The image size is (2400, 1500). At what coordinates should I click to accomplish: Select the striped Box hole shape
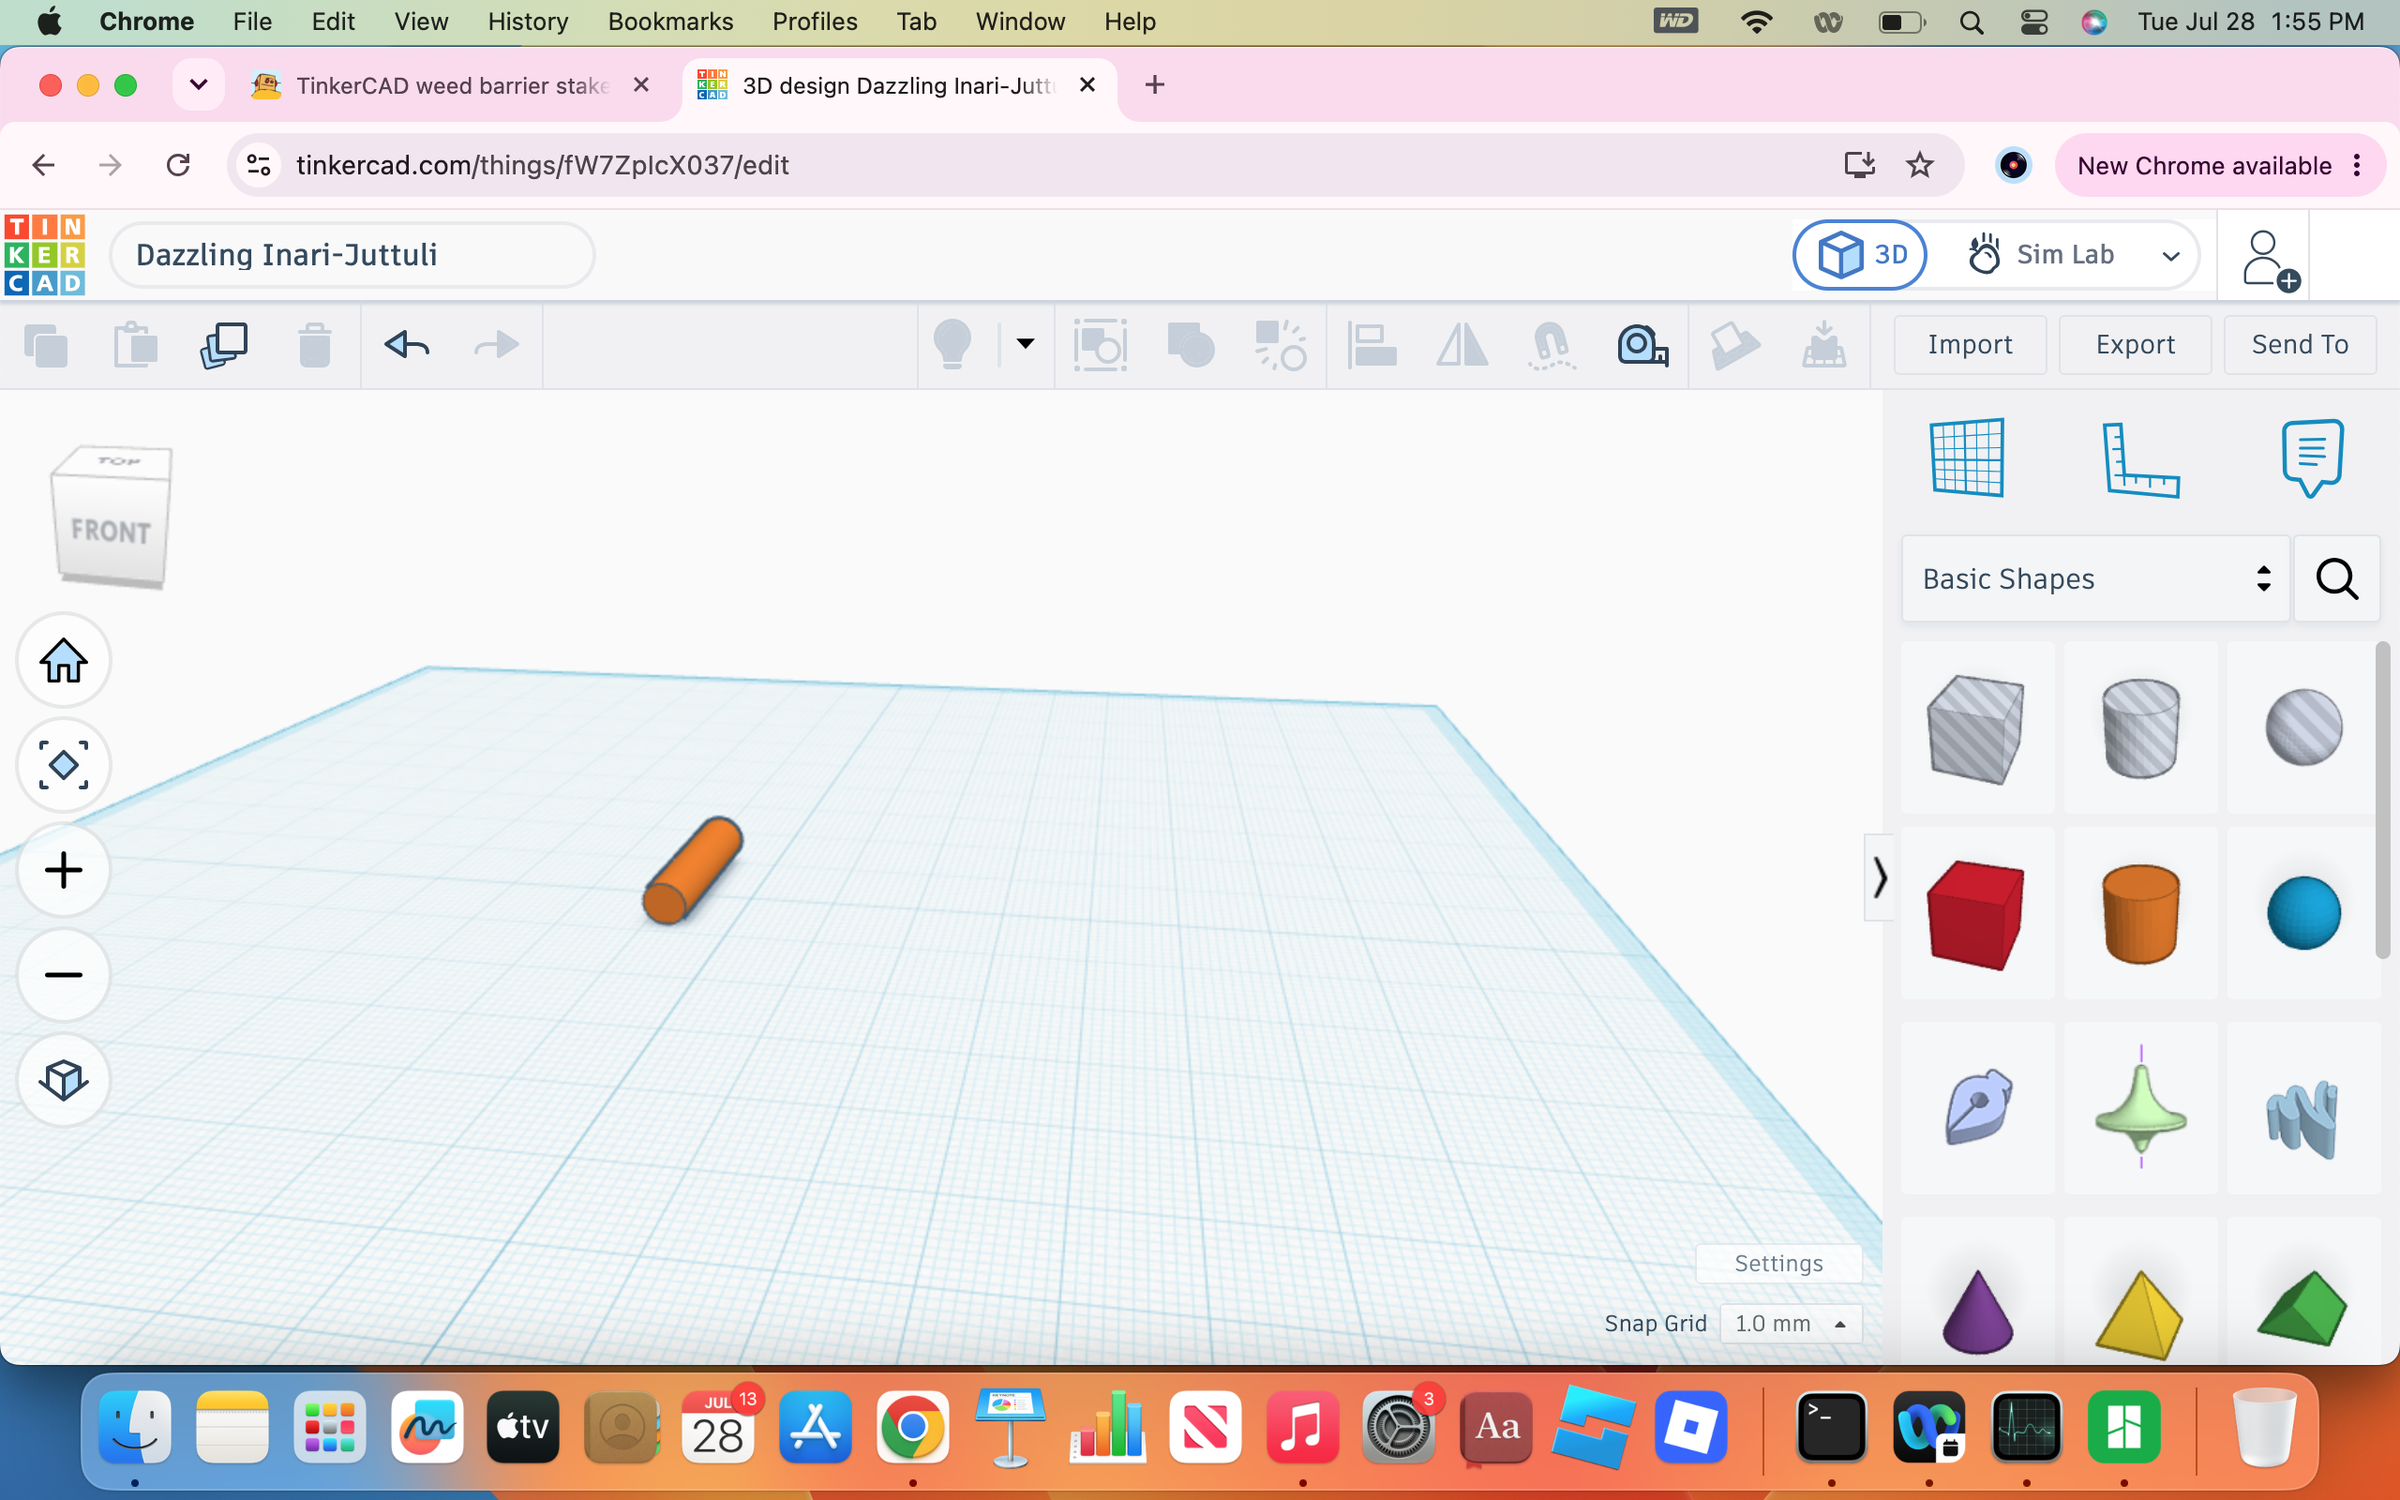(1976, 728)
